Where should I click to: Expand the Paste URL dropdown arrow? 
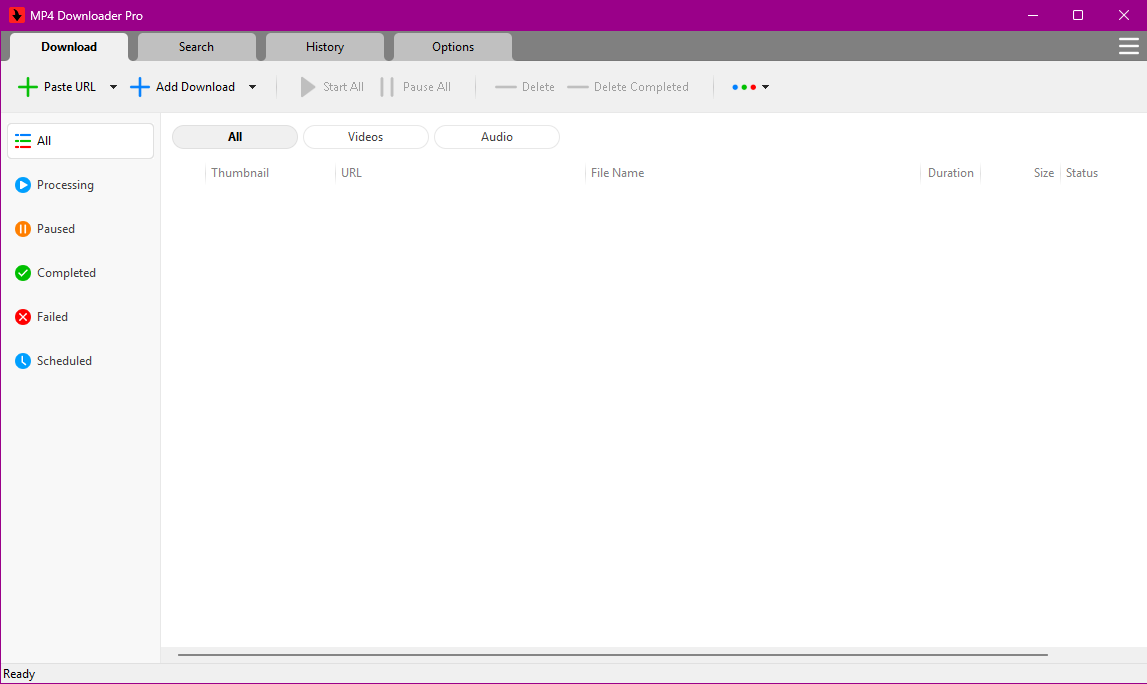coord(113,87)
